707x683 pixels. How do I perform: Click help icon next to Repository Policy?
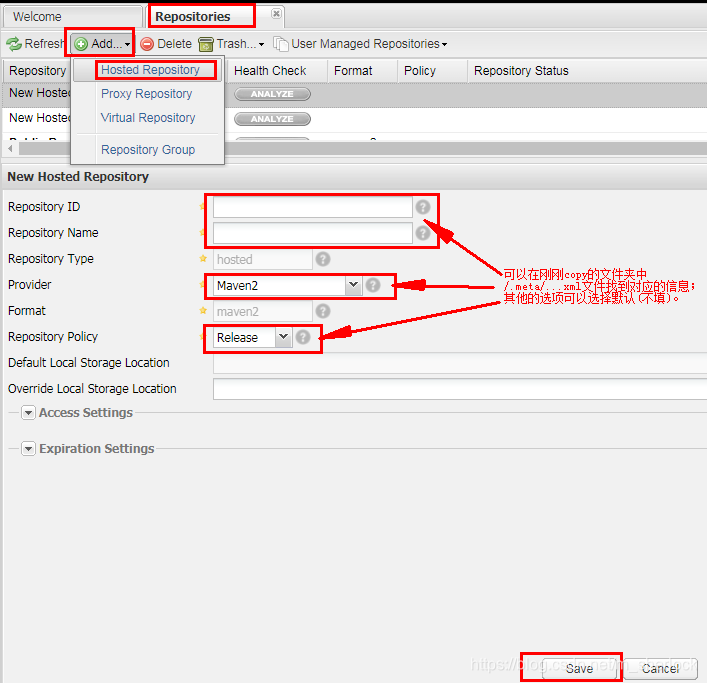[x=303, y=337]
